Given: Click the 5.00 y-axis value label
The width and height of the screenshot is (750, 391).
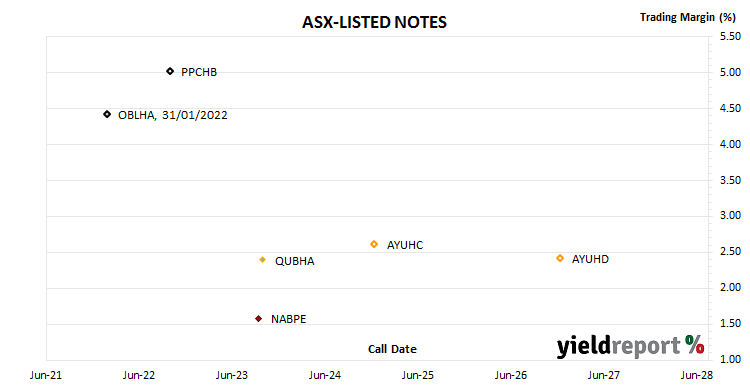Looking at the screenshot, I should (730, 72).
